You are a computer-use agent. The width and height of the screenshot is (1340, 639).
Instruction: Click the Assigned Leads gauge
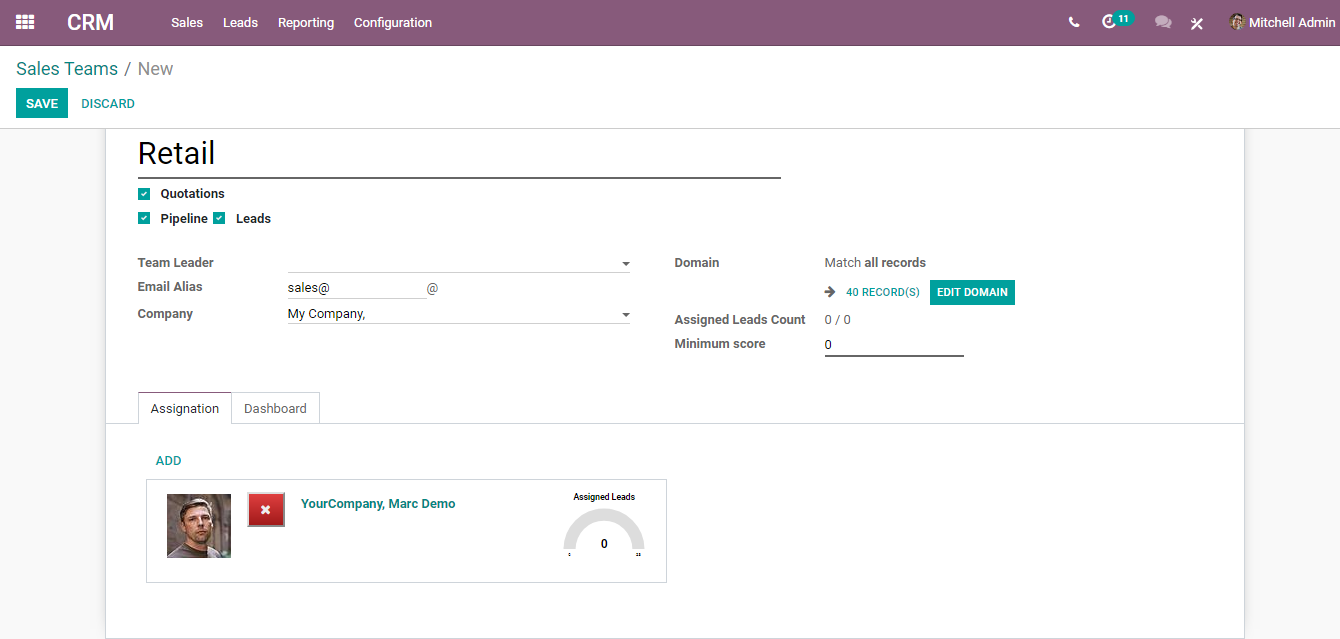pyautogui.click(x=604, y=531)
